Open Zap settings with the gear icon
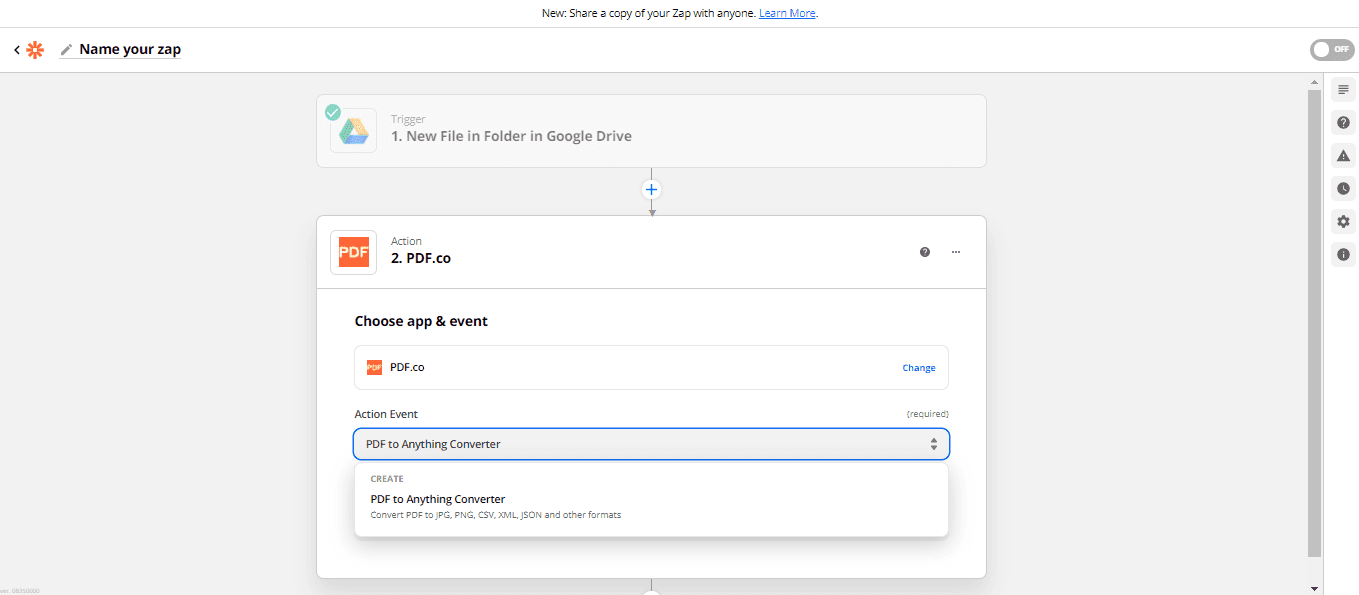The image size is (1359, 595). [1343, 221]
